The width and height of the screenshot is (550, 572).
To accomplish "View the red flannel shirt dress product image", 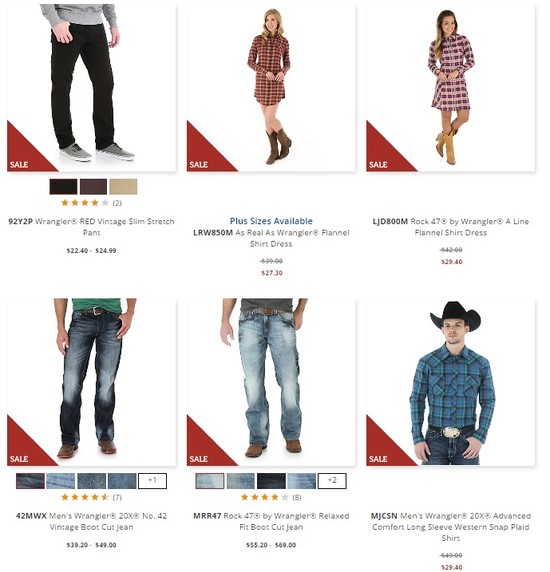I will click(271, 88).
